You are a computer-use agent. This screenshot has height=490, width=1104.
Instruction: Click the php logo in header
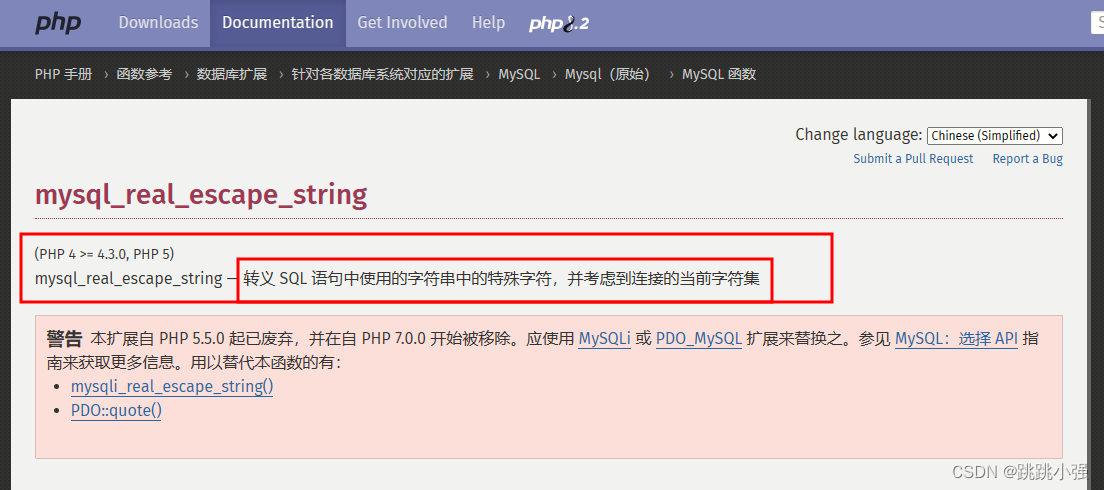click(58, 23)
